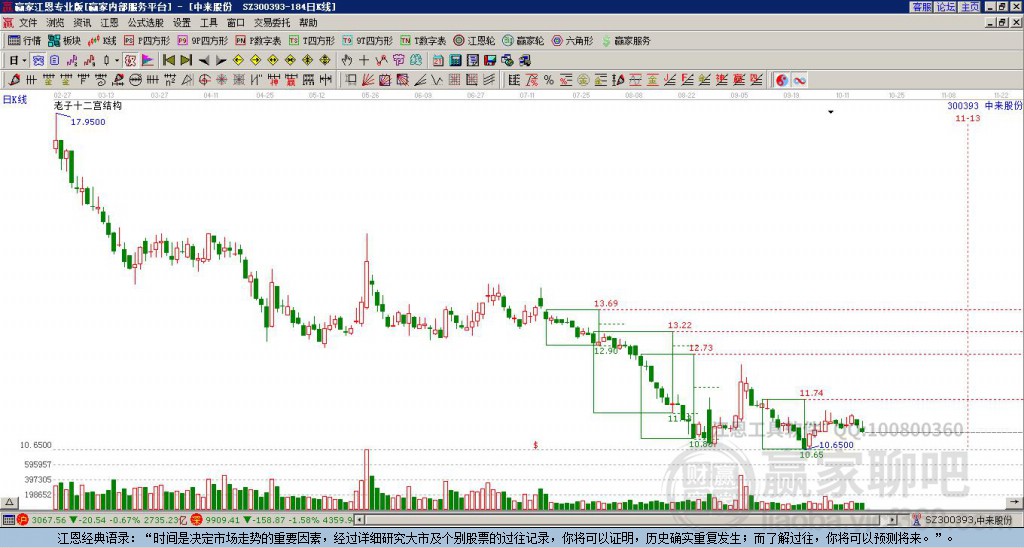Open the 赢家轮 wheel tool

(x=524, y=40)
